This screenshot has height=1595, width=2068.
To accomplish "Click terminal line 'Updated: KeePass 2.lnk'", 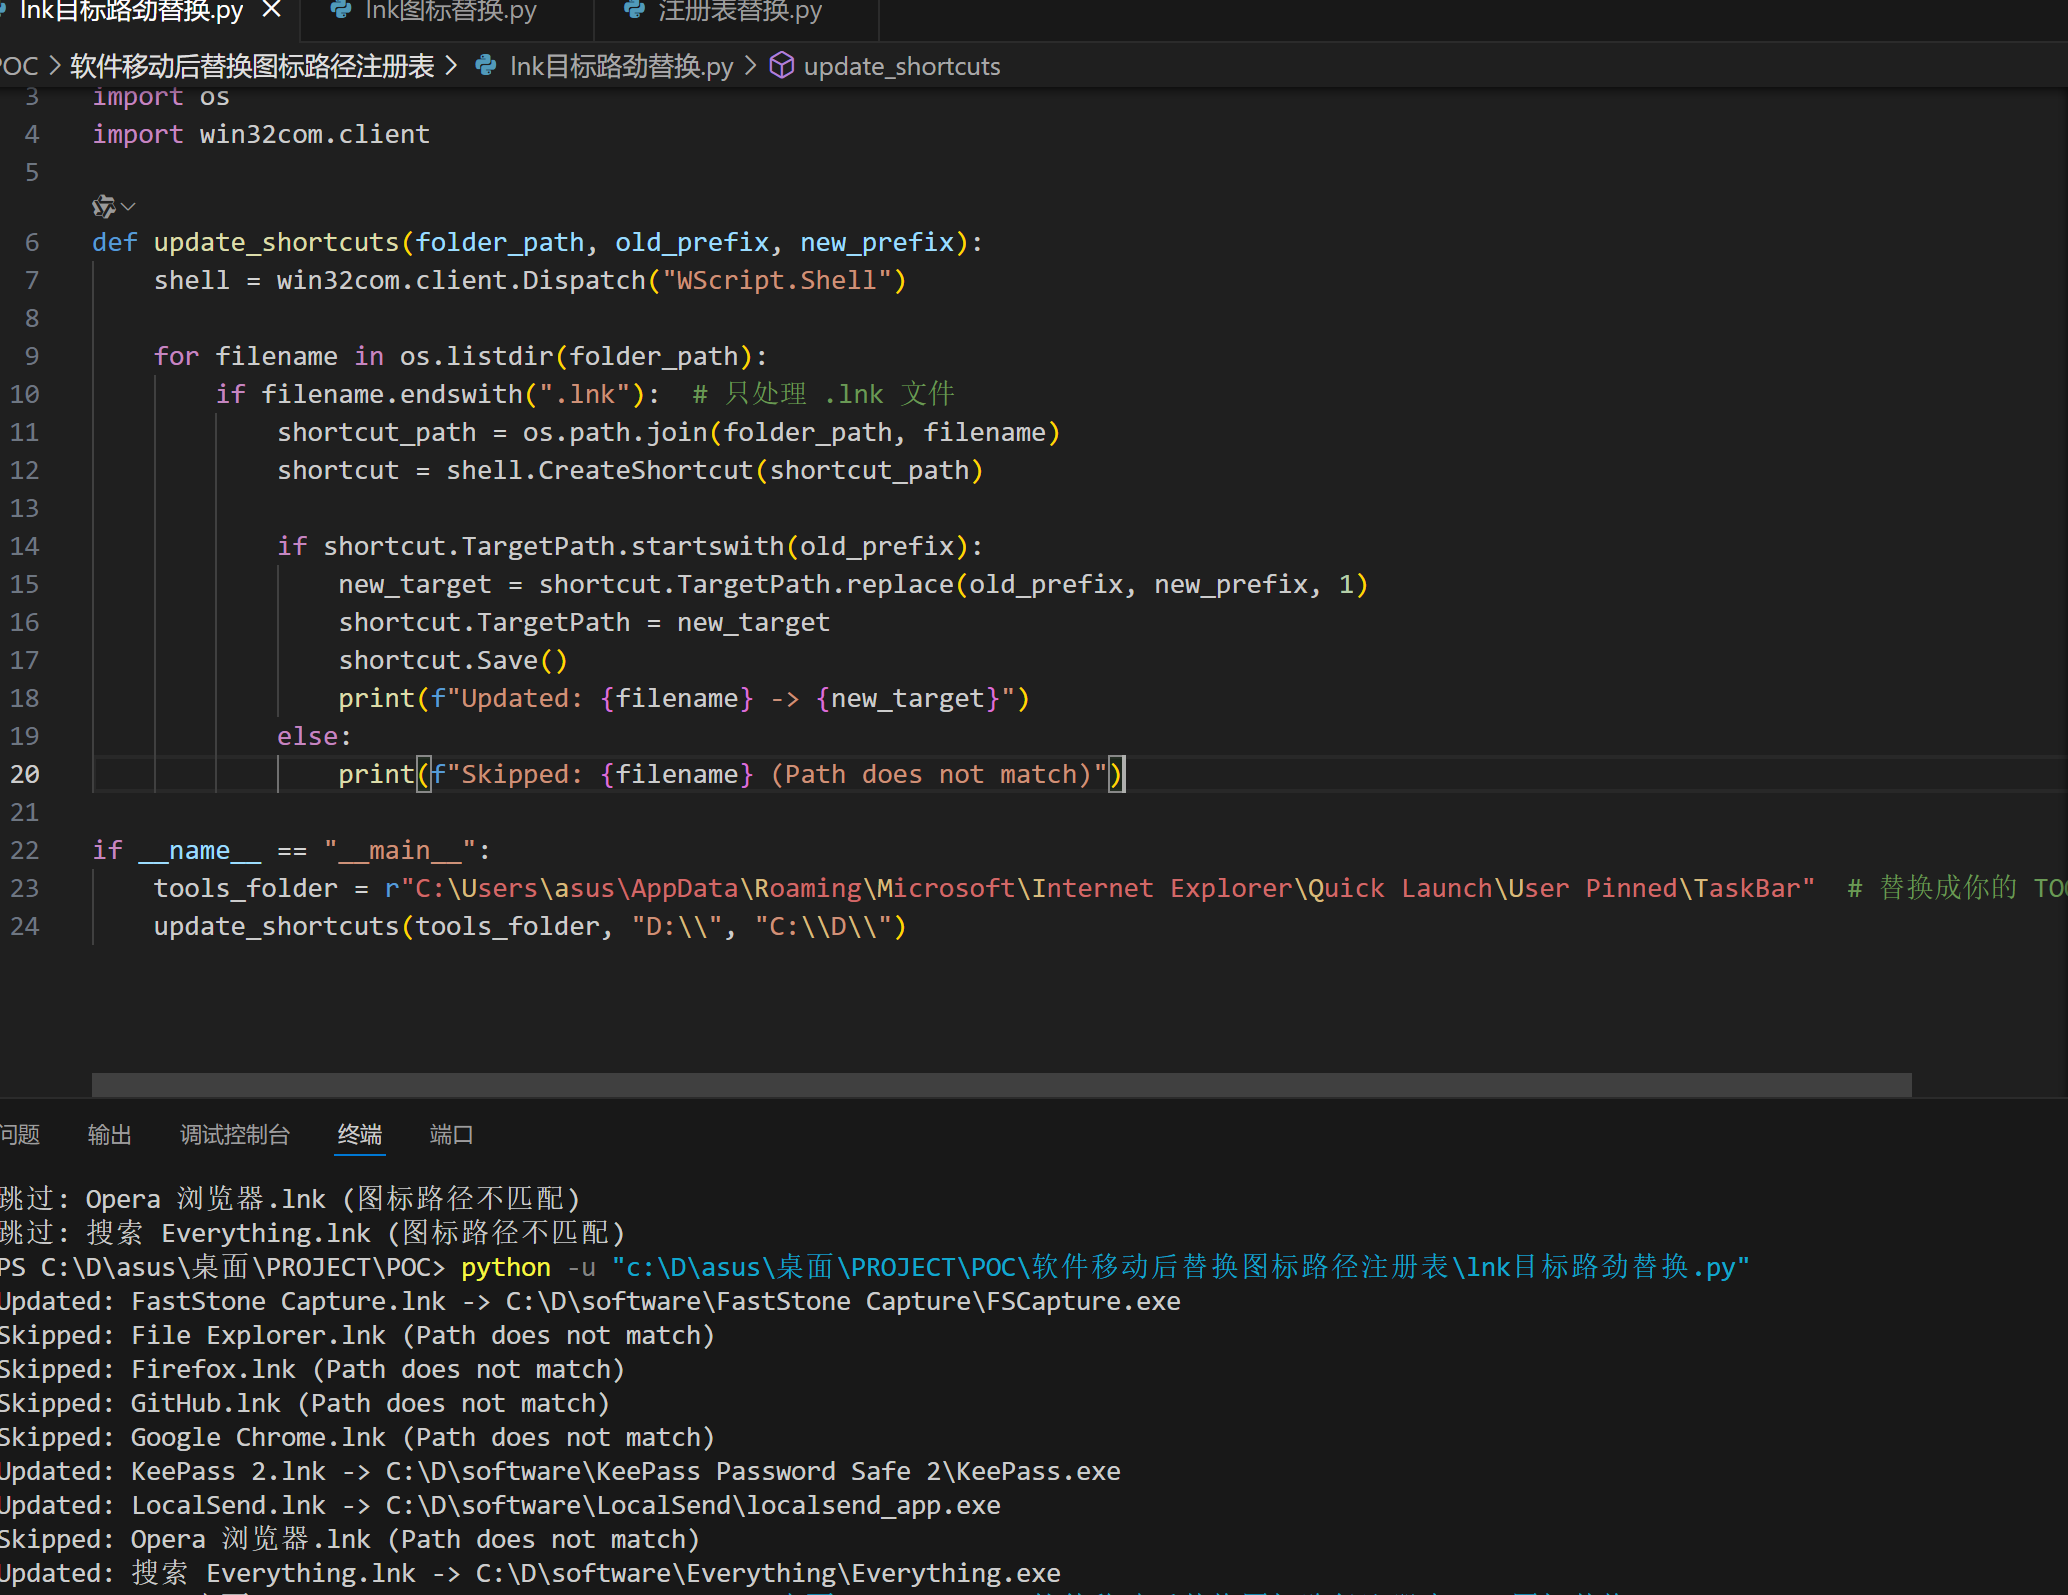I will click(560, 1471).
